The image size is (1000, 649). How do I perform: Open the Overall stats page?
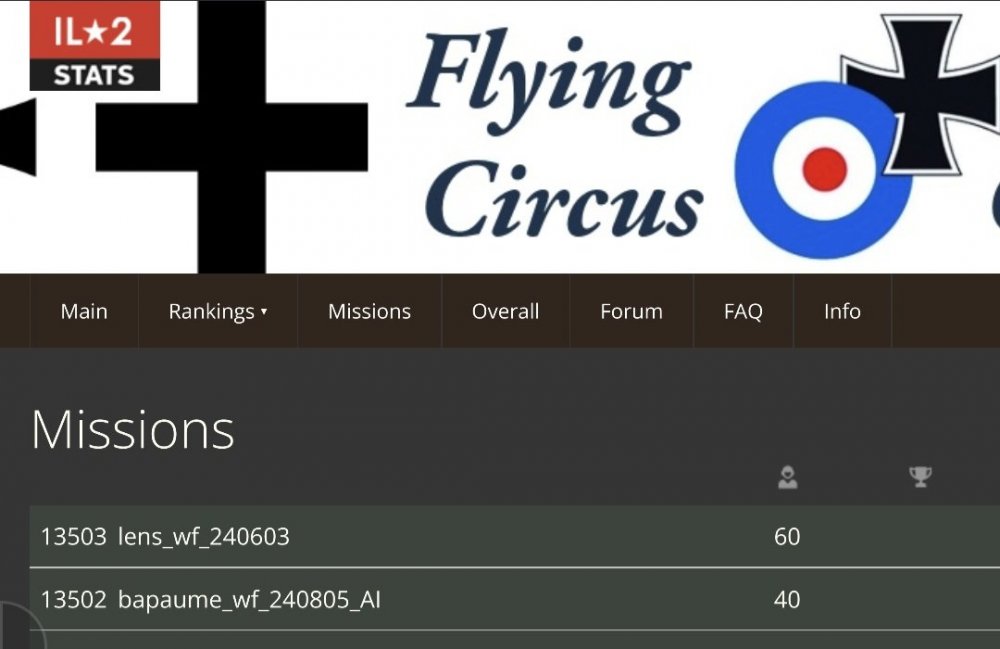coord(505,312)
